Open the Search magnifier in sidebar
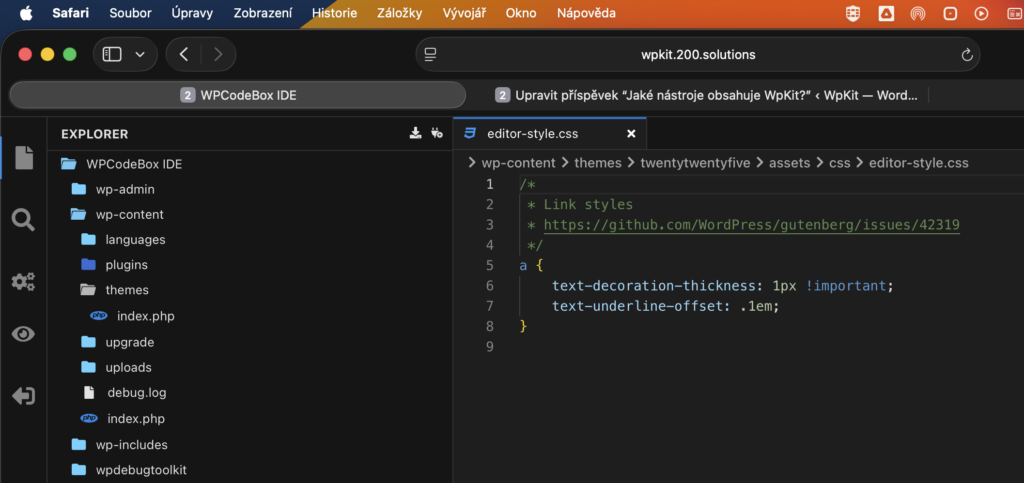 pos(23,220)
